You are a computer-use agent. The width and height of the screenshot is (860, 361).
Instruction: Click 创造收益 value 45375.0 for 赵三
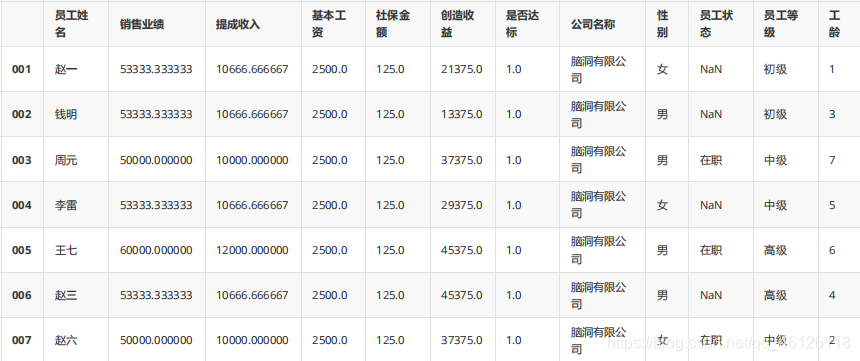462,295
